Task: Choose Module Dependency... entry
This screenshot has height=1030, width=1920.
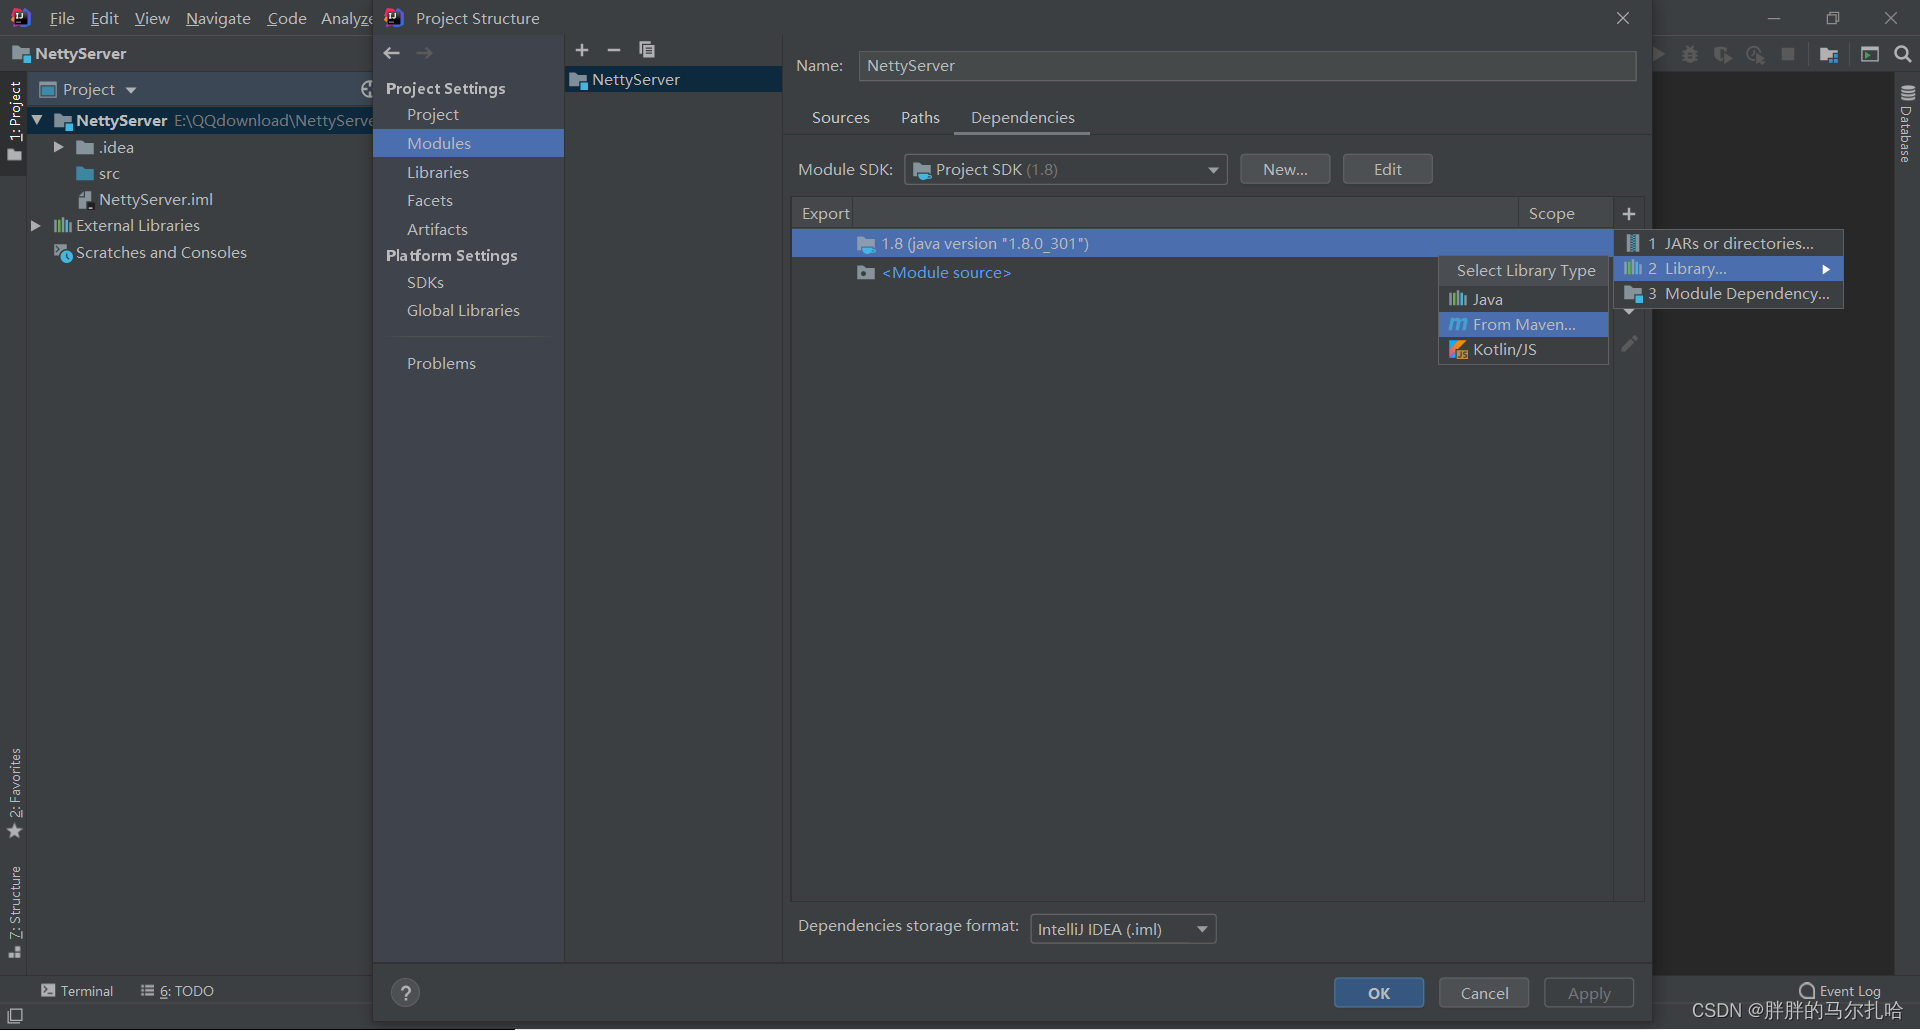Action: coord(1729,294)
